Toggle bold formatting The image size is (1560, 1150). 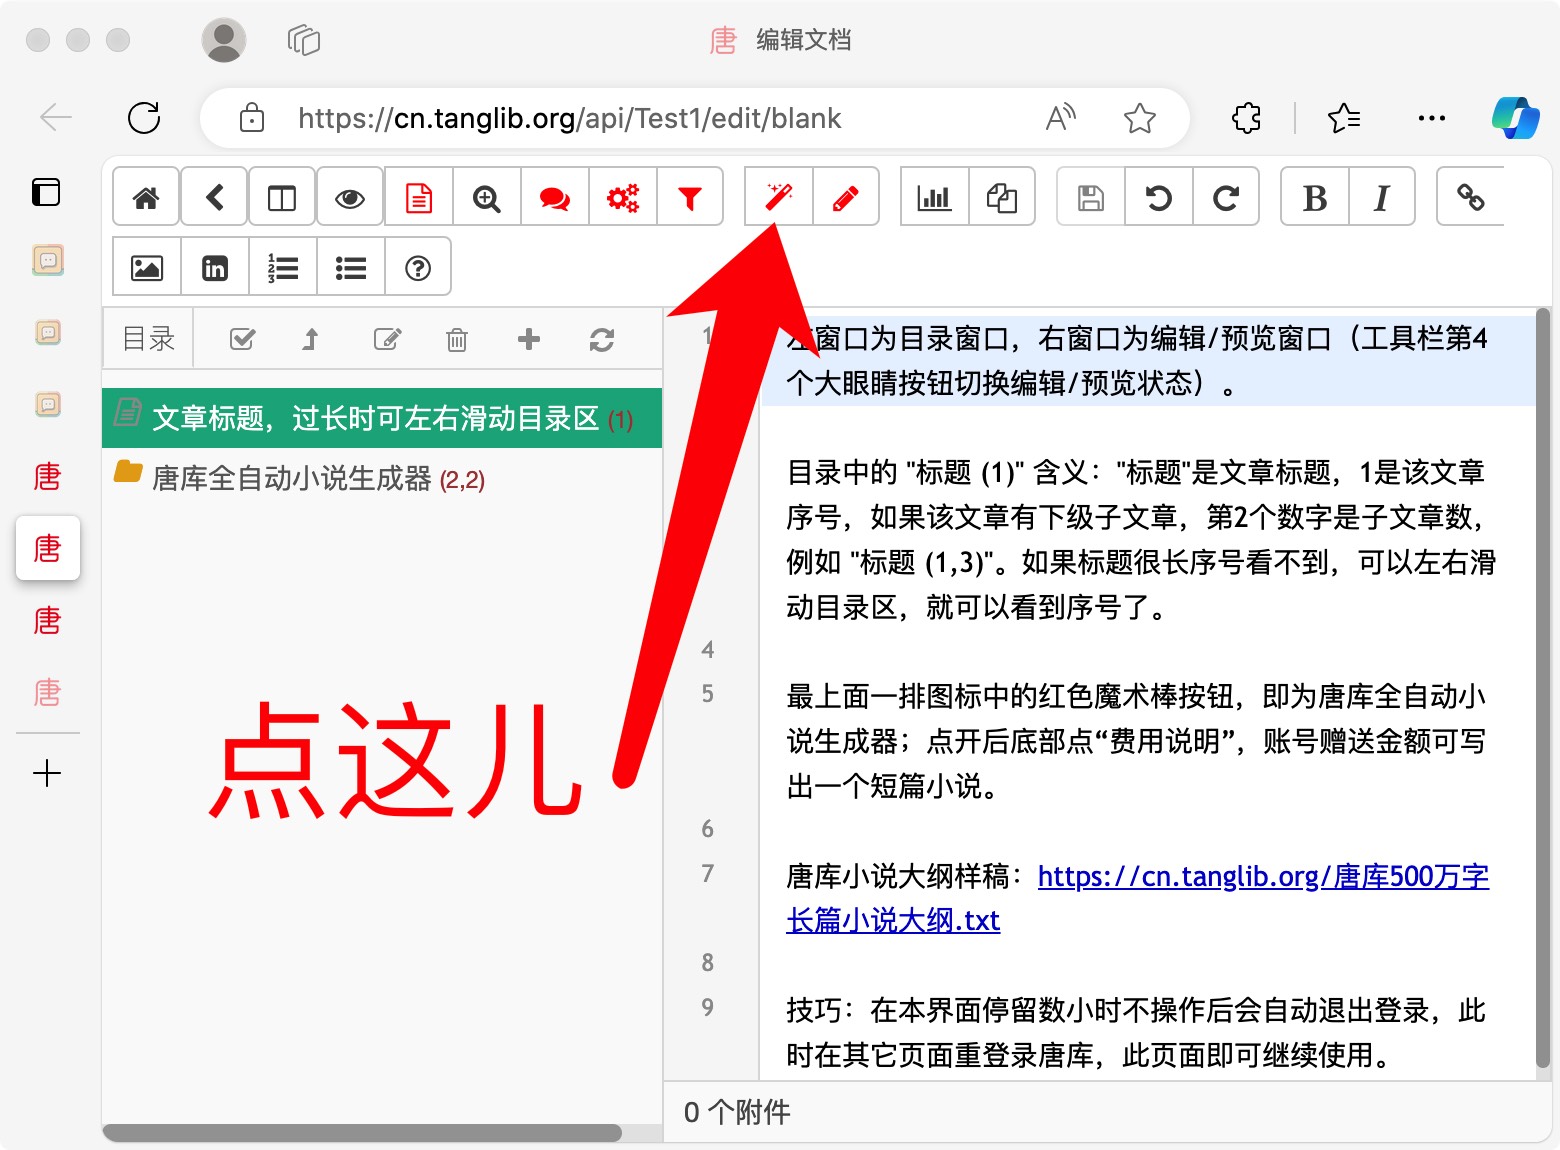[1314, 197]
